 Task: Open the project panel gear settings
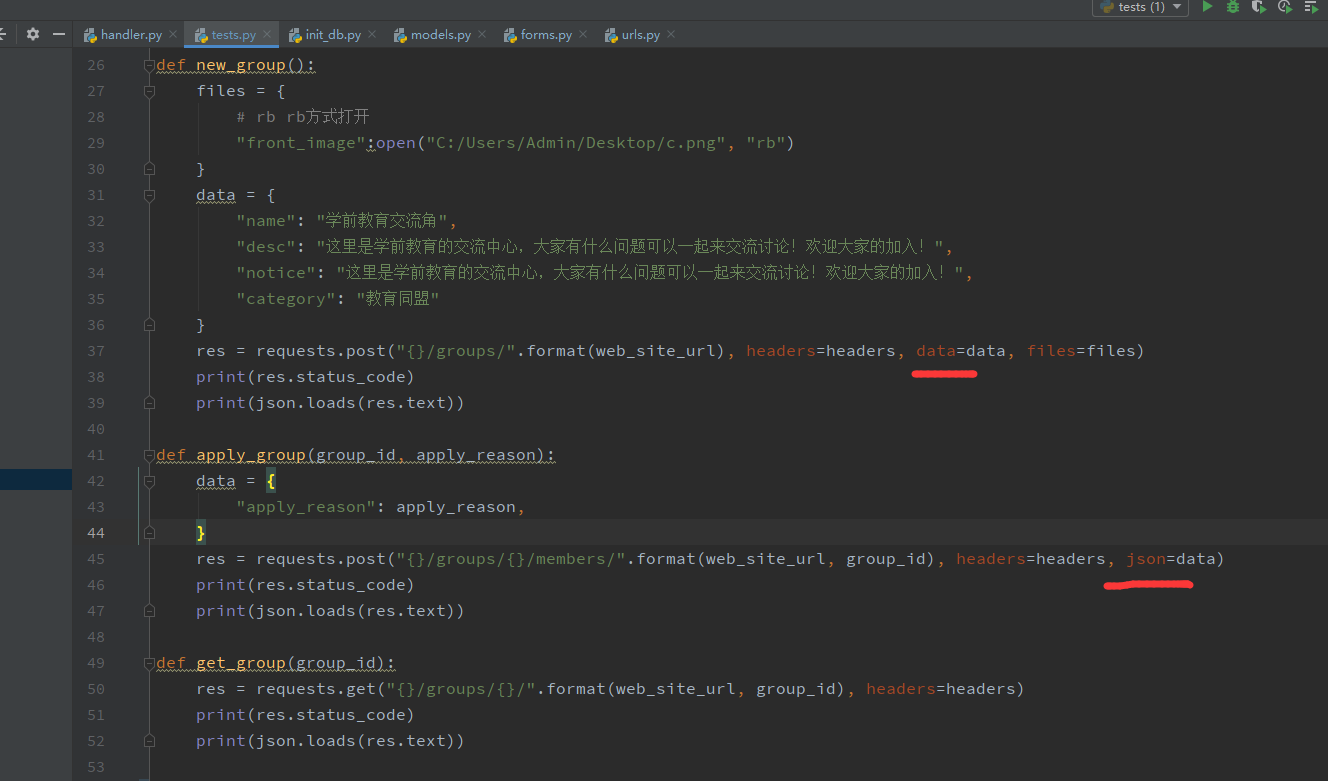tap(33, 34)
